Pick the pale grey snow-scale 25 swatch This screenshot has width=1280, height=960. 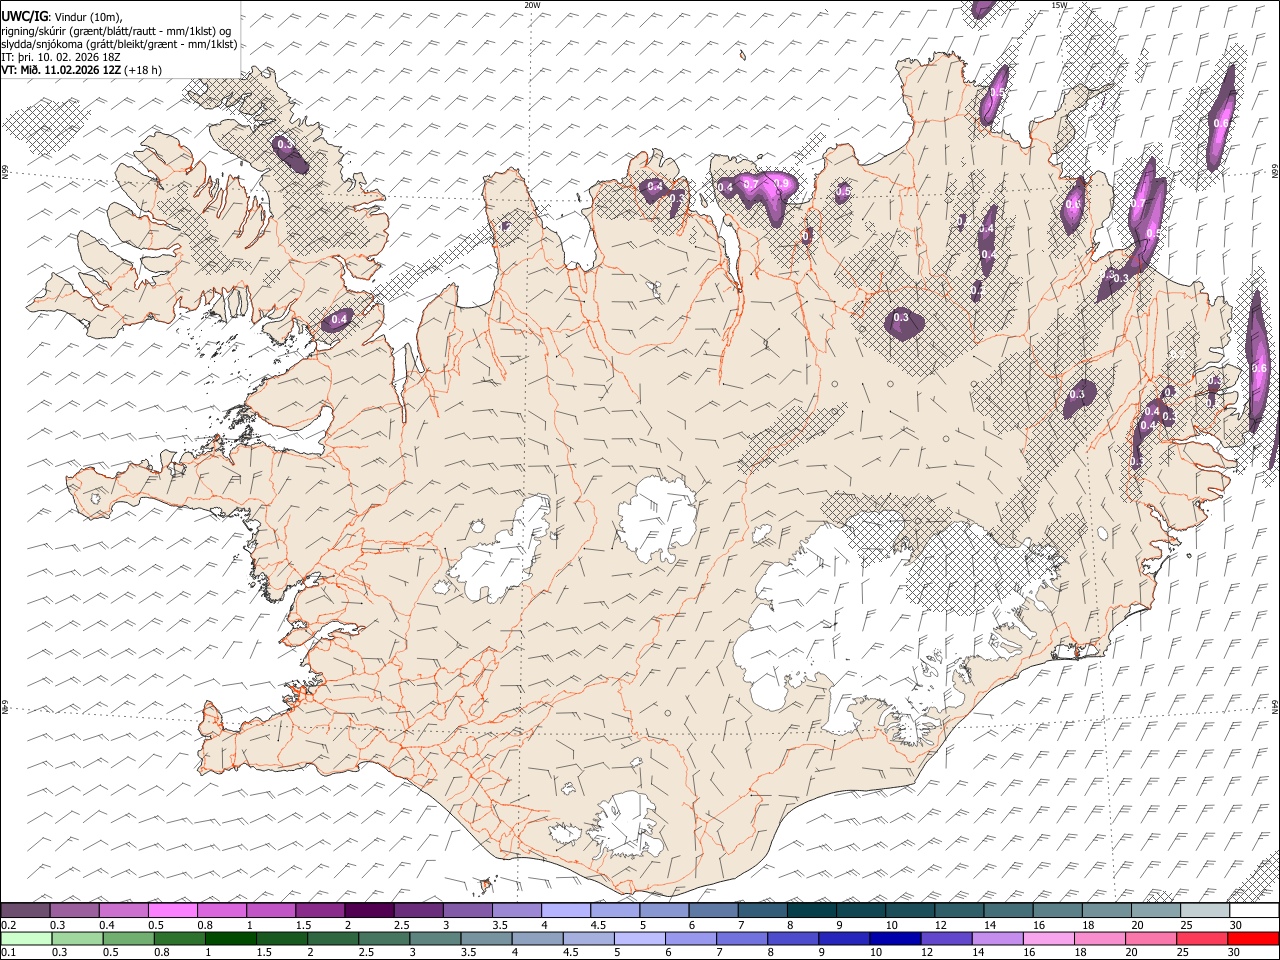pos(1204,911)
